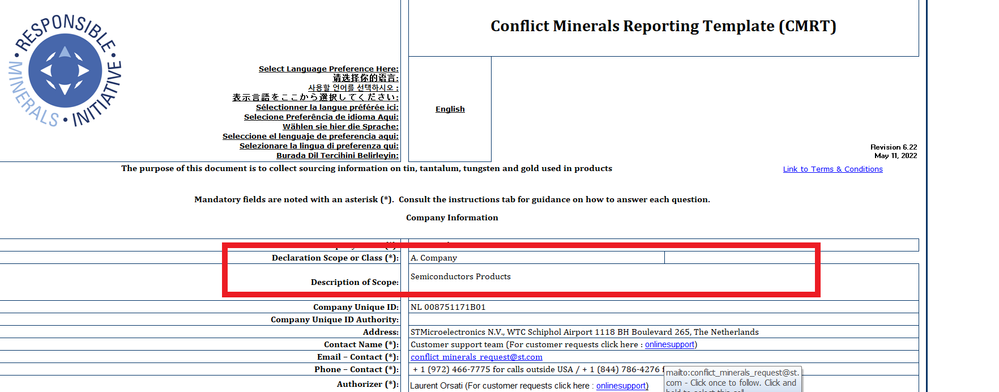Click the empty Company Unique ID Authority cell
Viewport: 999px width, 392px height.
click(663, 319)
